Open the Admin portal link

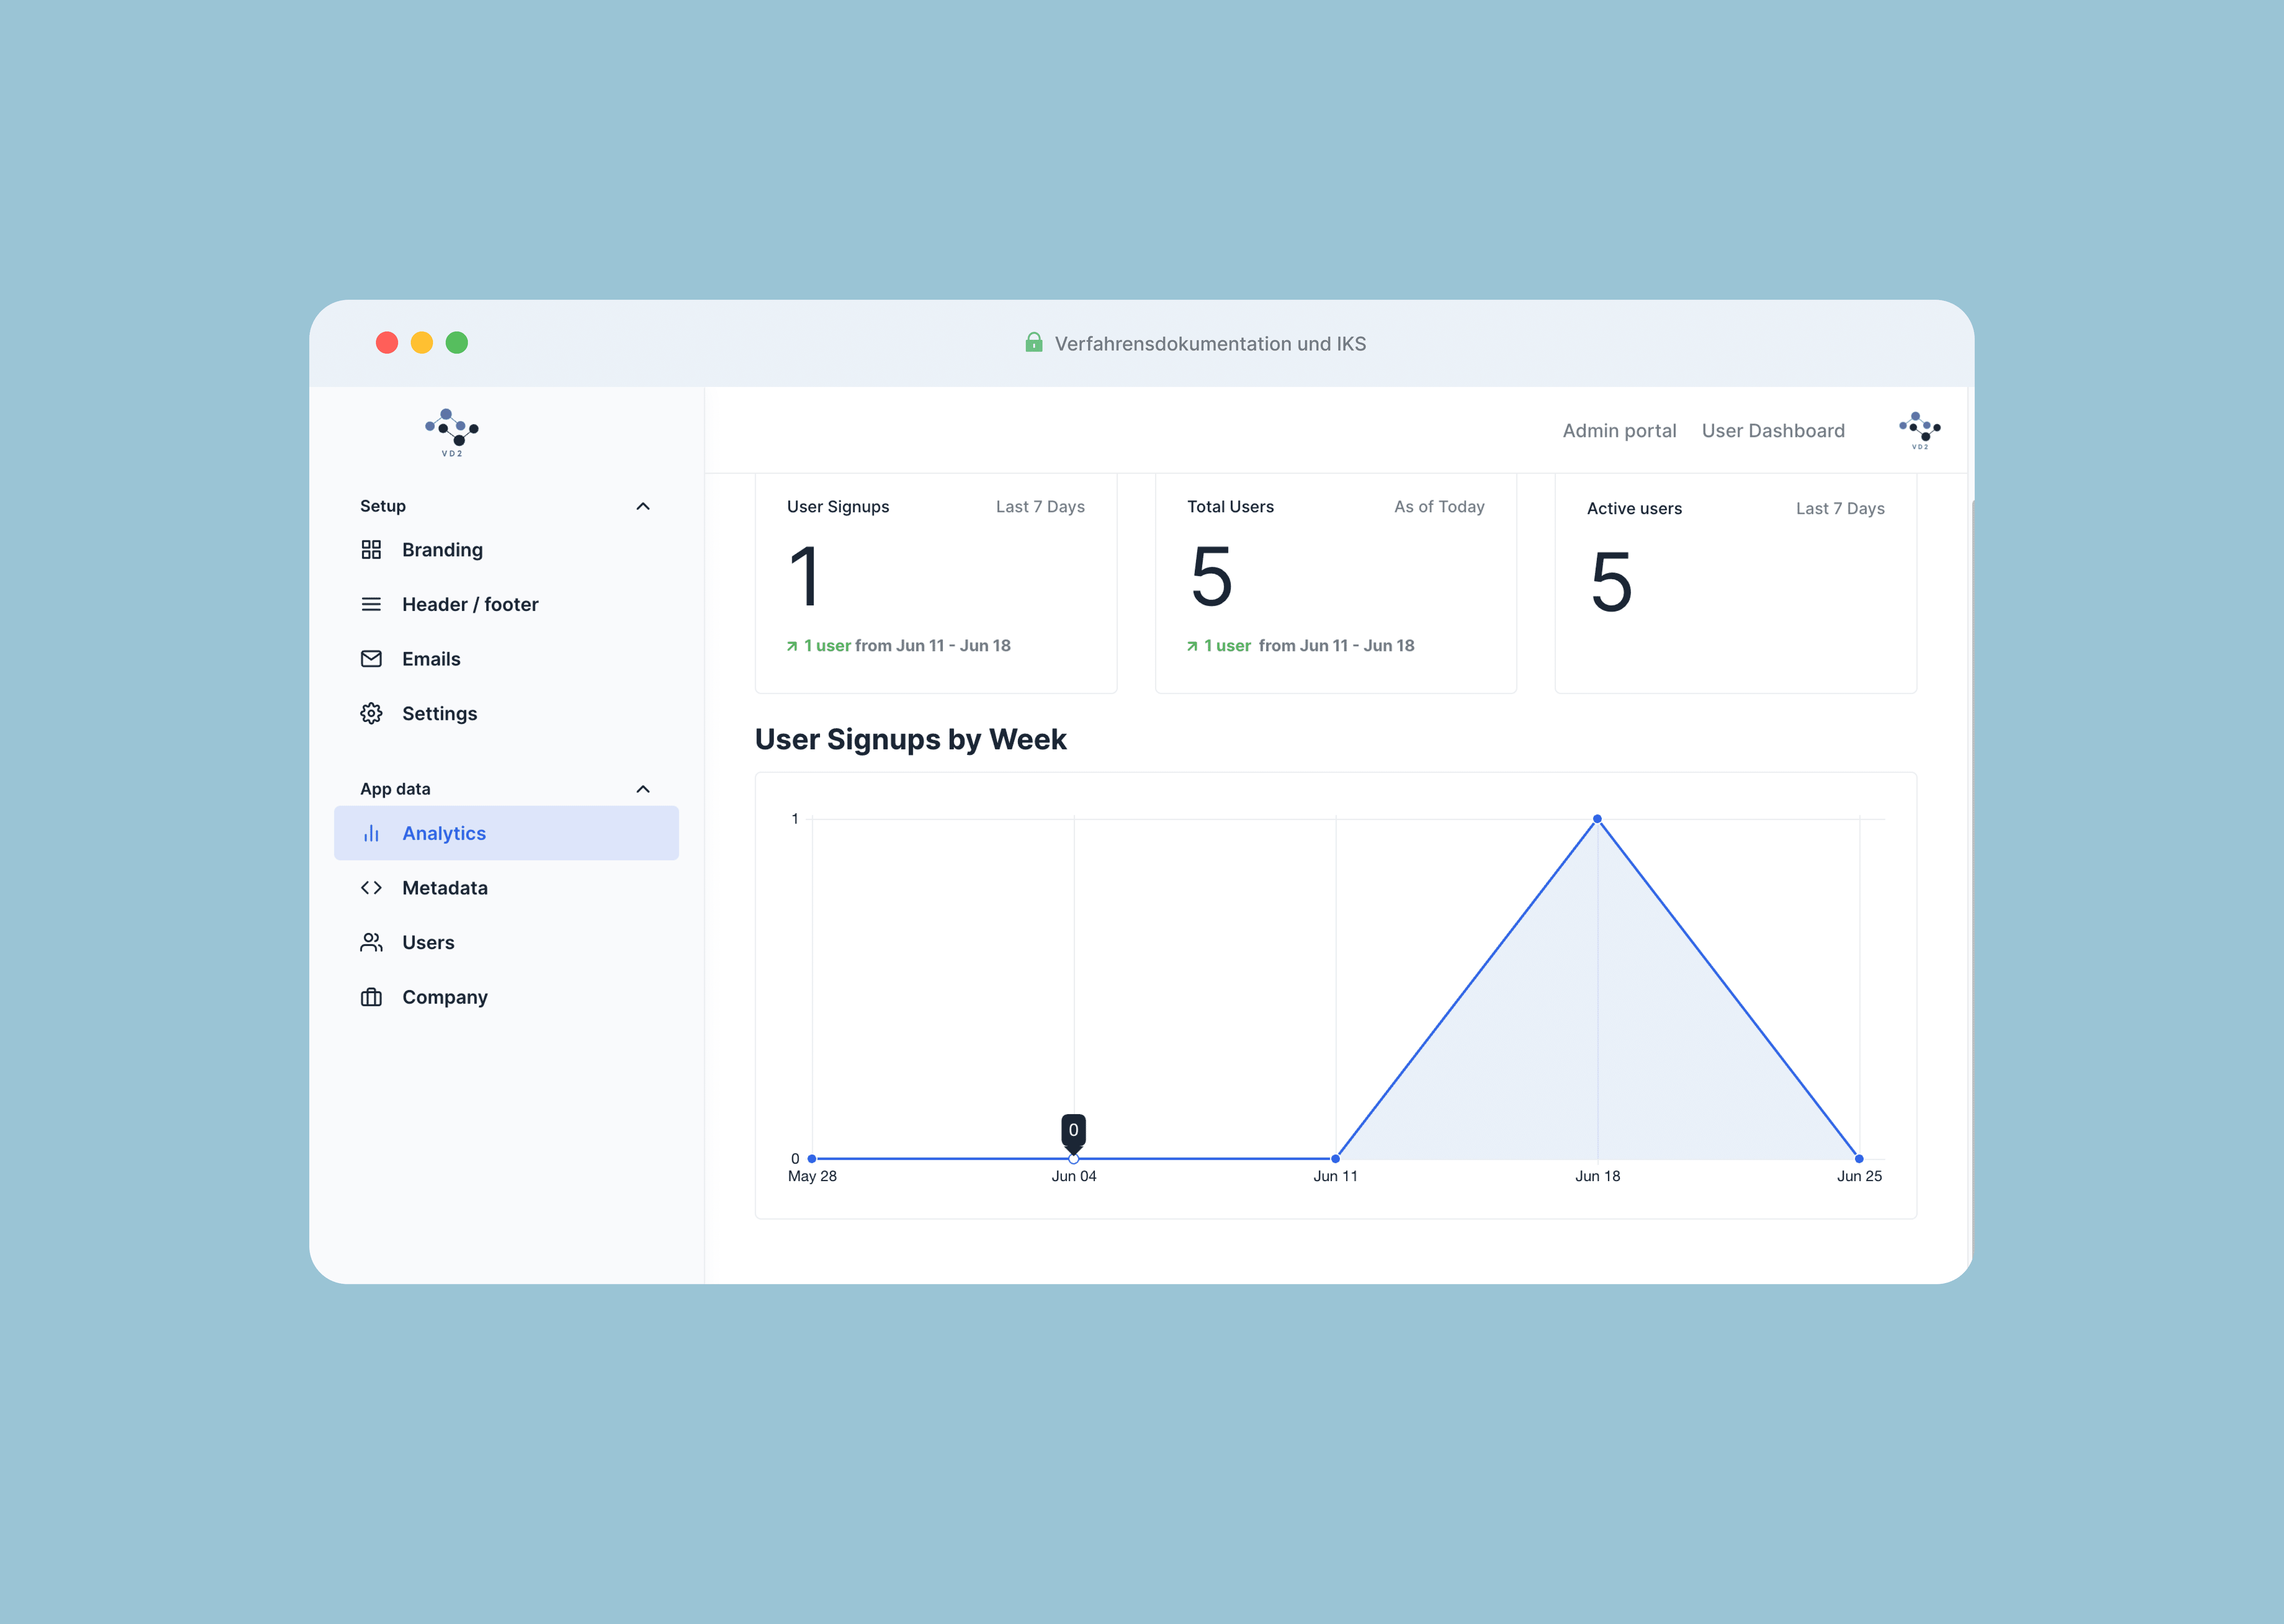[x=1619, y=431]
